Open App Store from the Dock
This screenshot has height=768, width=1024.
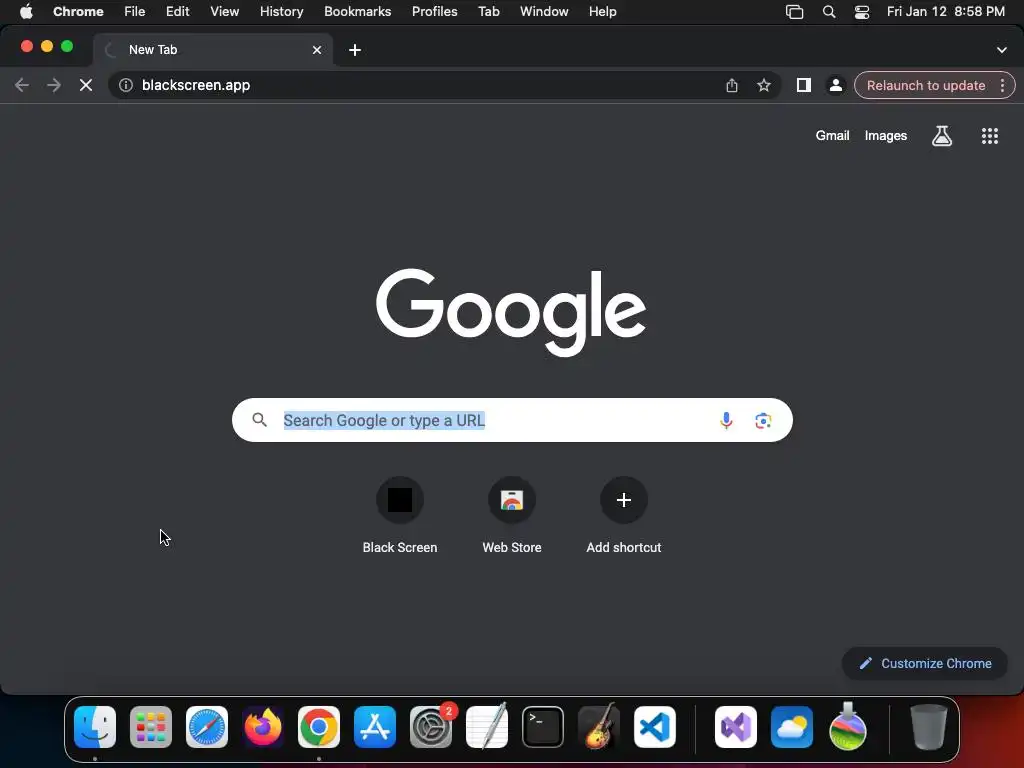pyautogui.click(x=375, y=726)
